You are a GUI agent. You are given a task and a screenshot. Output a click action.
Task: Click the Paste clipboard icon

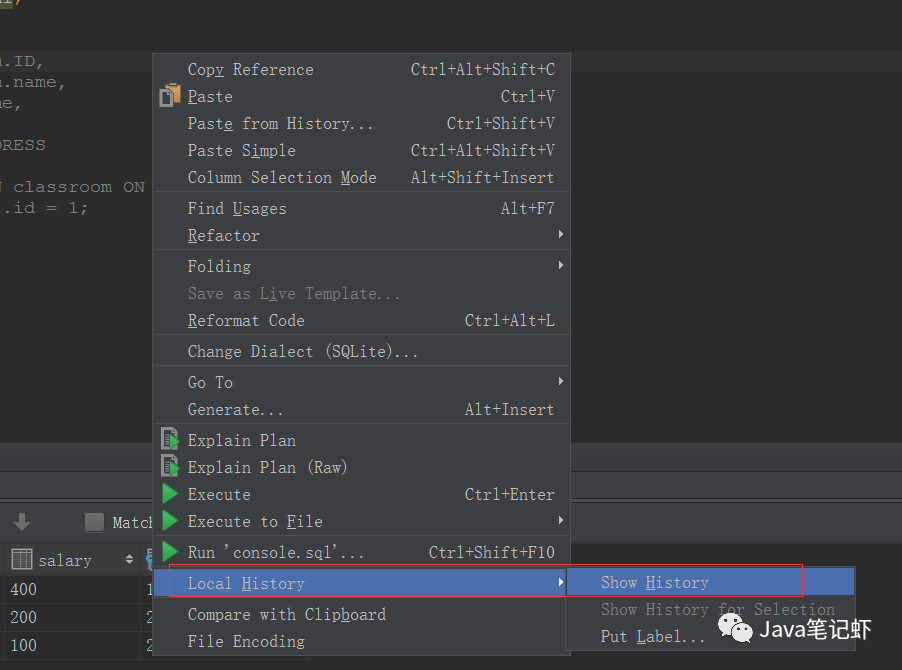pyautogui.click(x=170, y=97)
